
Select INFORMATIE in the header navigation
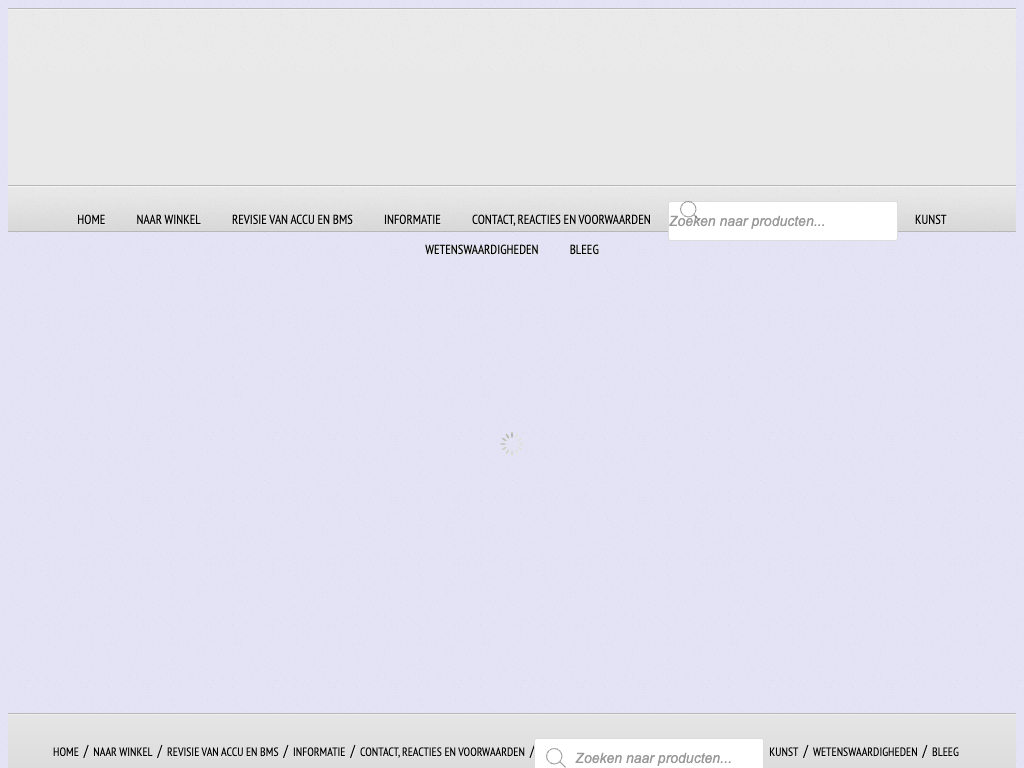coord(412,219)
